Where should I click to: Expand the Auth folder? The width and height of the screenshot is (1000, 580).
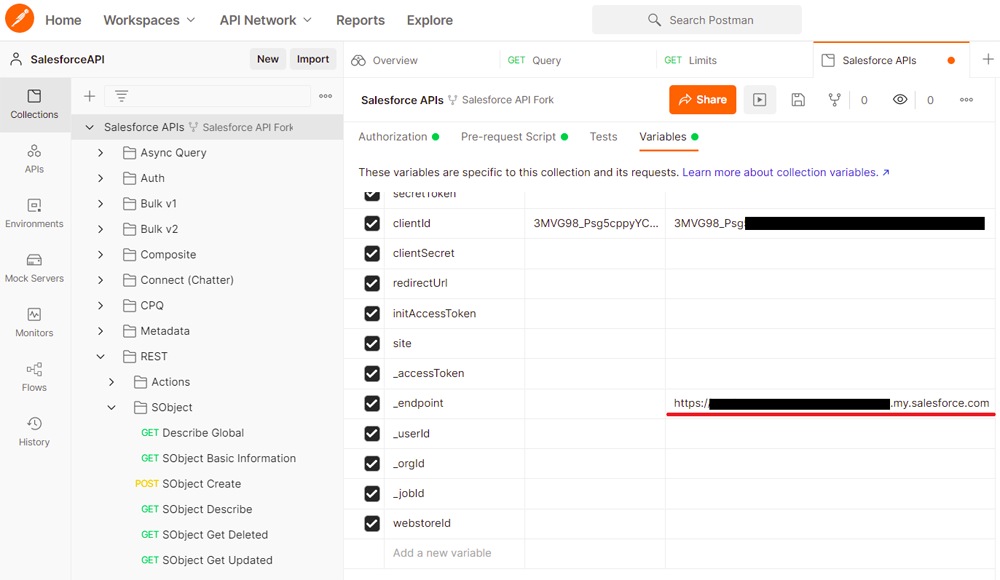click(100, 178)
